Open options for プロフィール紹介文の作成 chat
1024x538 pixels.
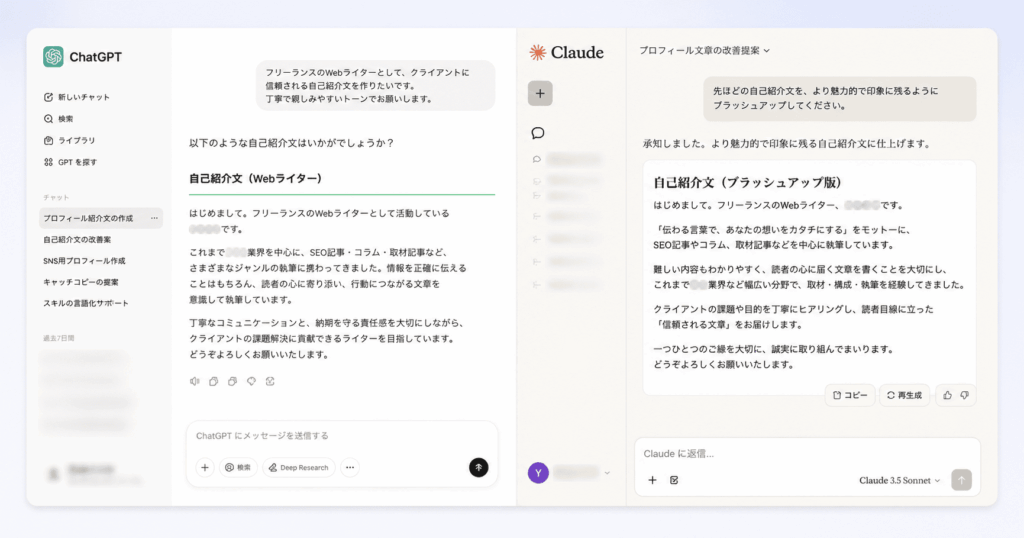point(154,218)
